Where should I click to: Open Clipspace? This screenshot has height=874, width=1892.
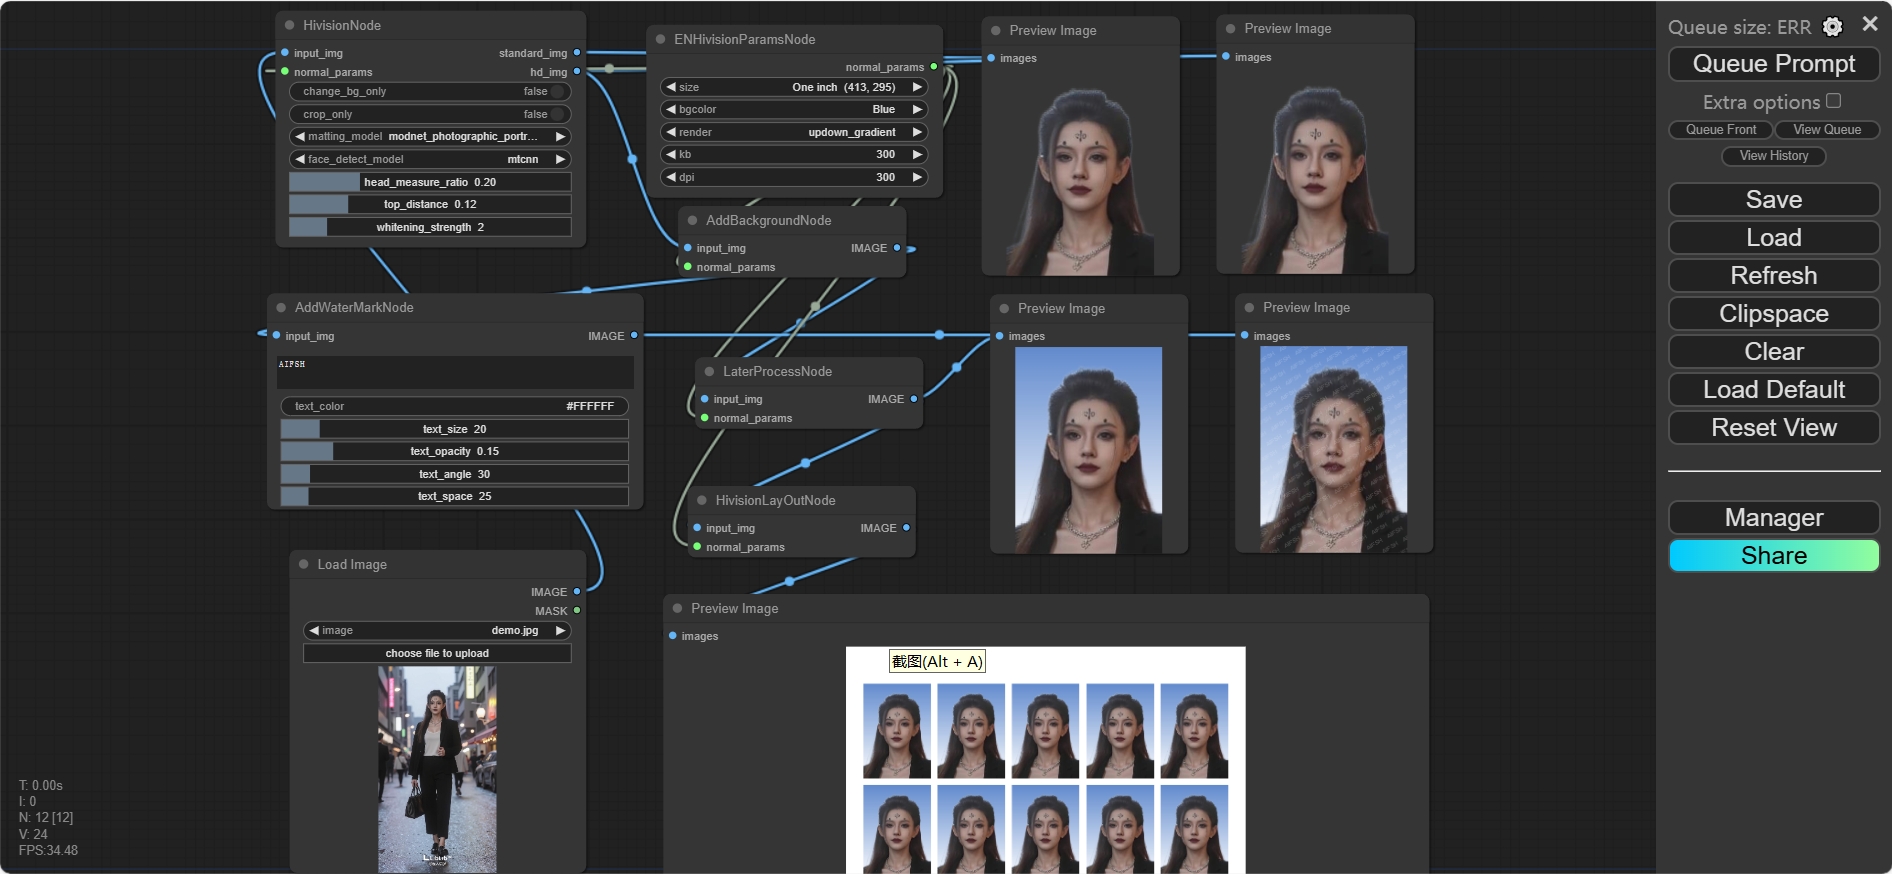tap(1774, 314)
